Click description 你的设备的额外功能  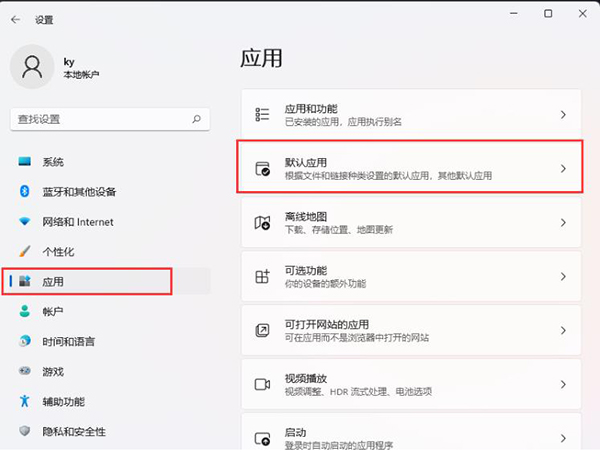tap(325, 284)
